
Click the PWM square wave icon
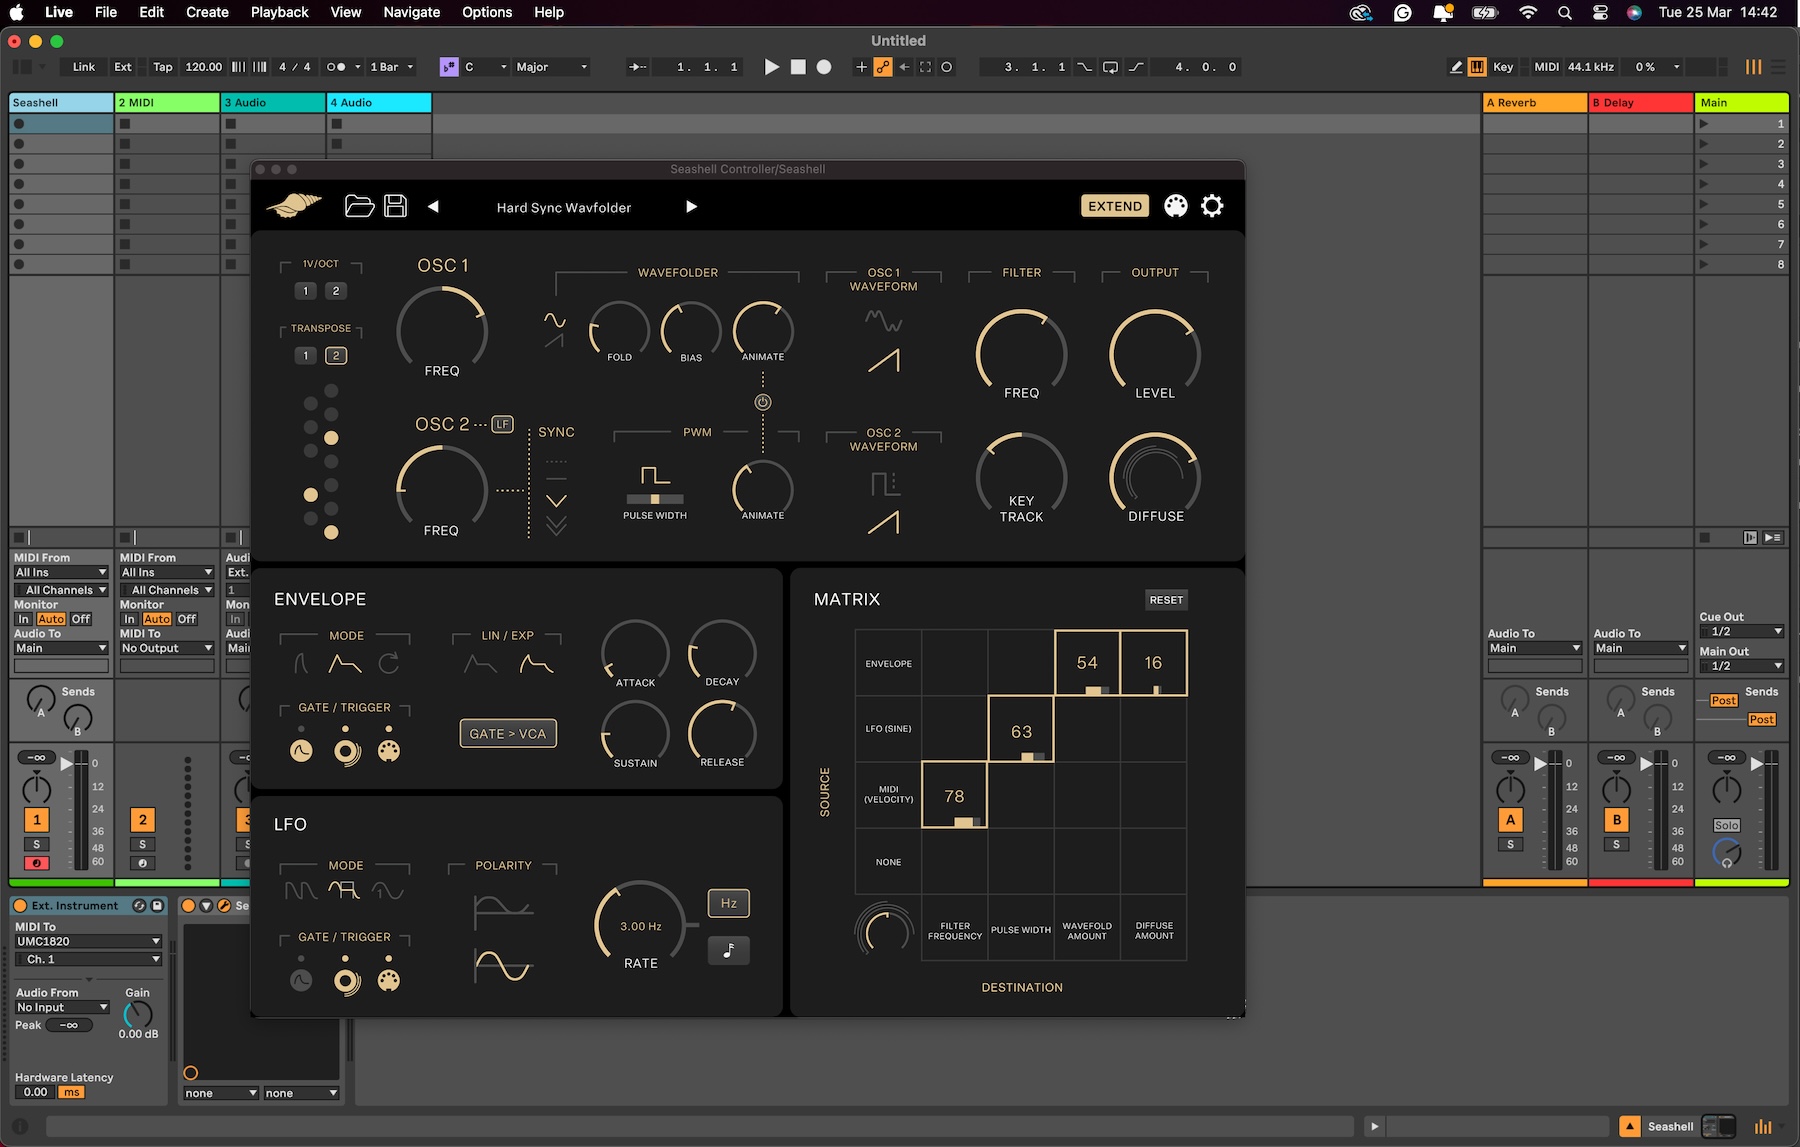coord(655,475)
